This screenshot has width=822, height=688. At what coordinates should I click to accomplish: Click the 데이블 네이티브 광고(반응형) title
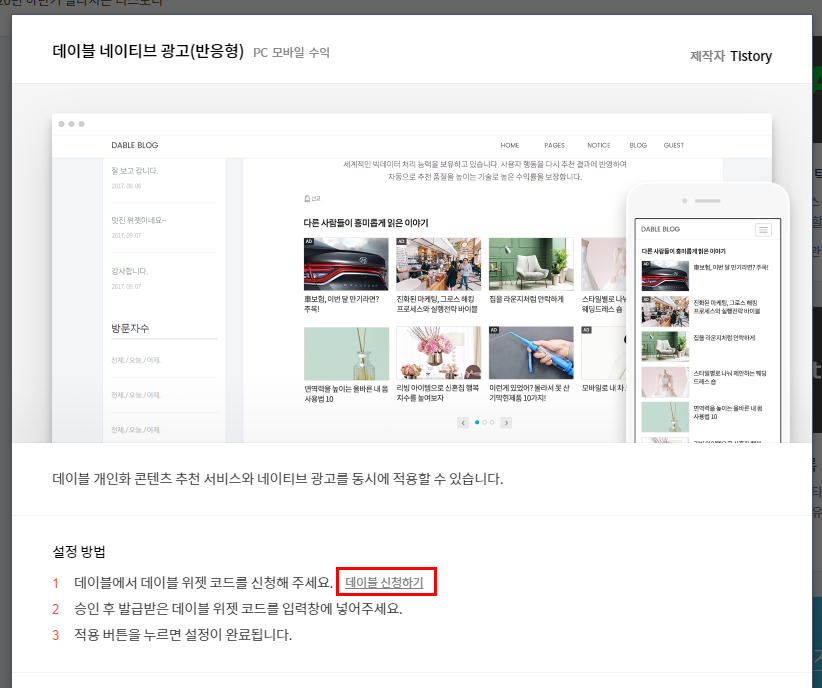click(148, 51)
